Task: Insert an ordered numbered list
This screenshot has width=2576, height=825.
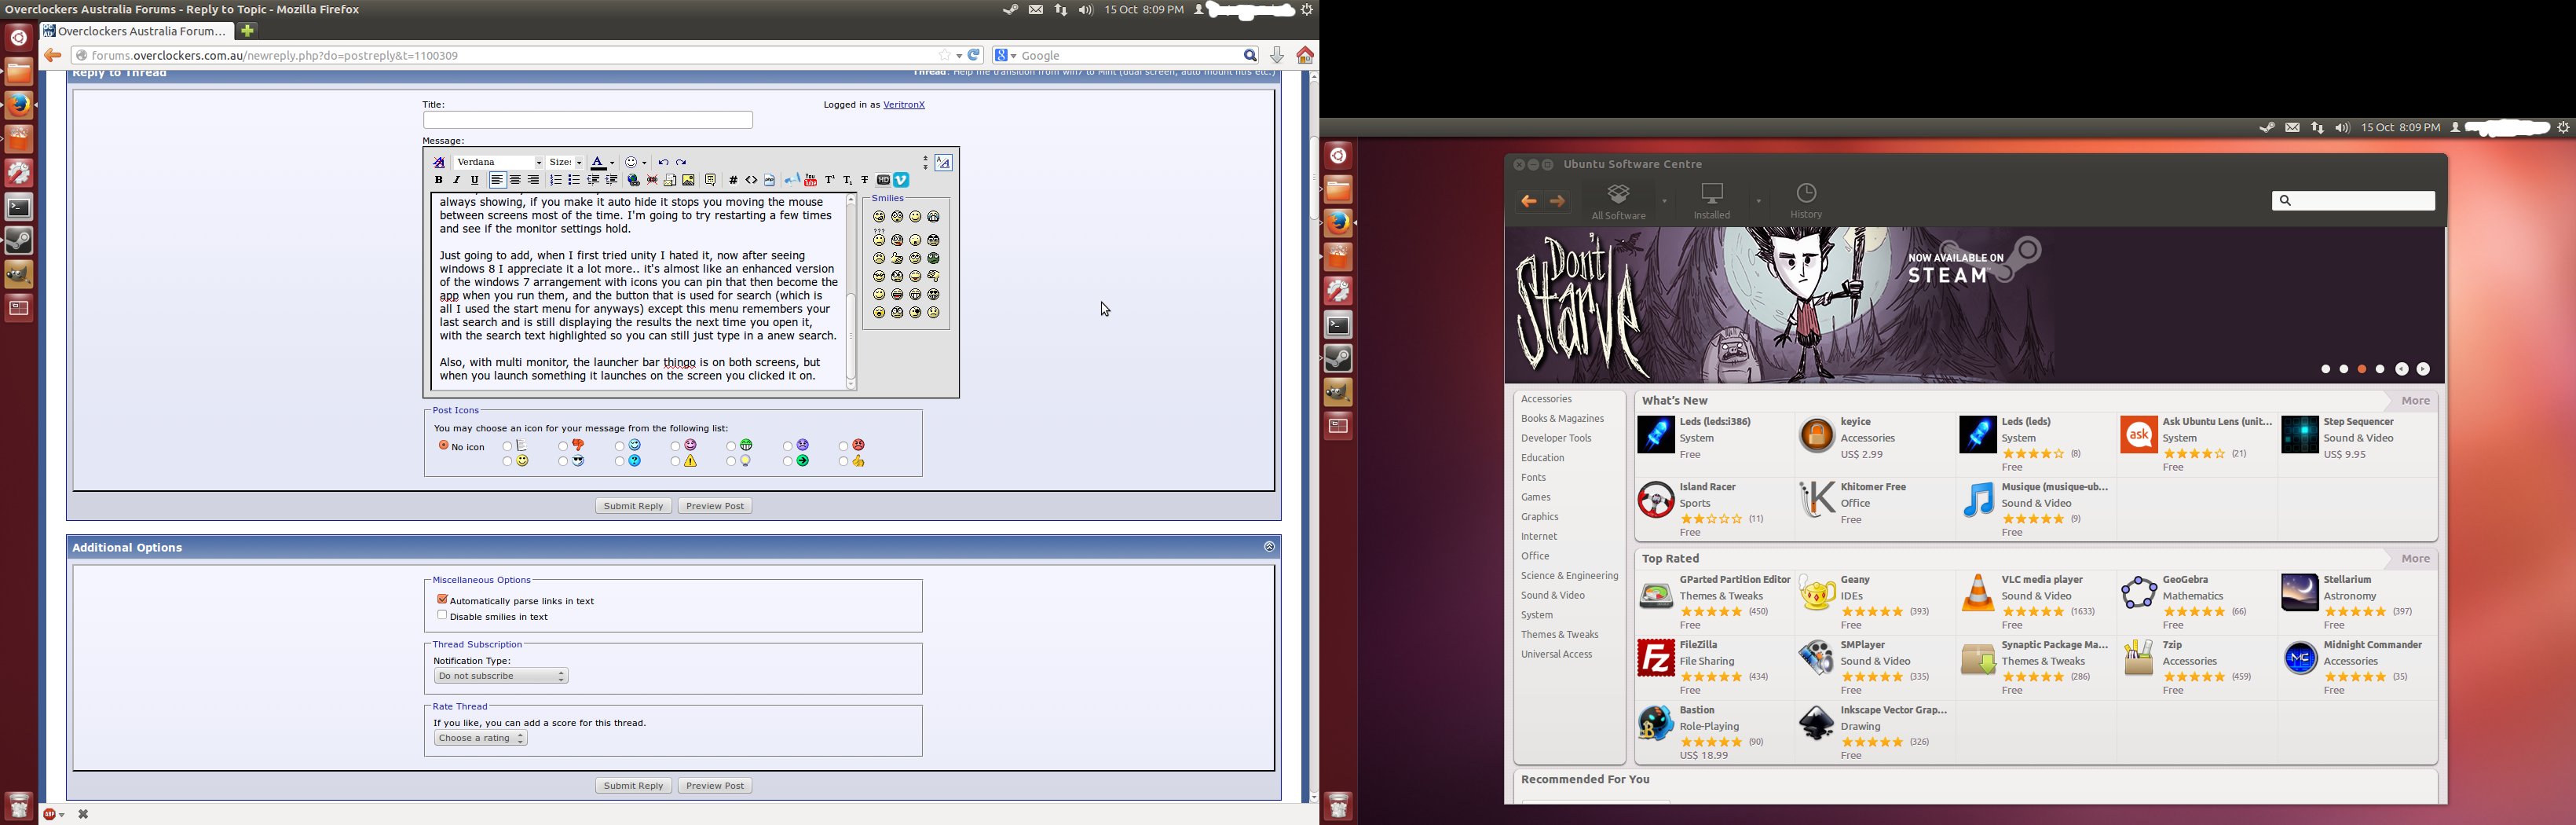Action: (x=556, y=180)
